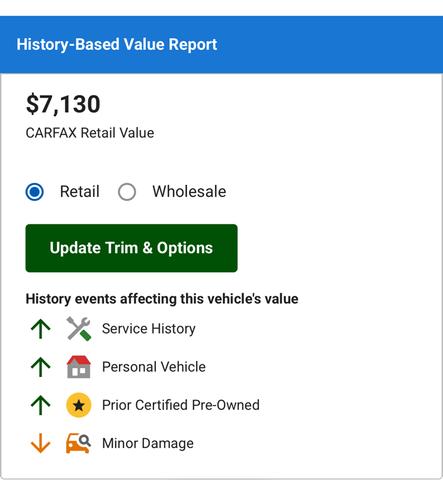Click the up arrow beside Prior Certified Pre-Owned
This screenshot has width=443, height=480.
point(40,405)
